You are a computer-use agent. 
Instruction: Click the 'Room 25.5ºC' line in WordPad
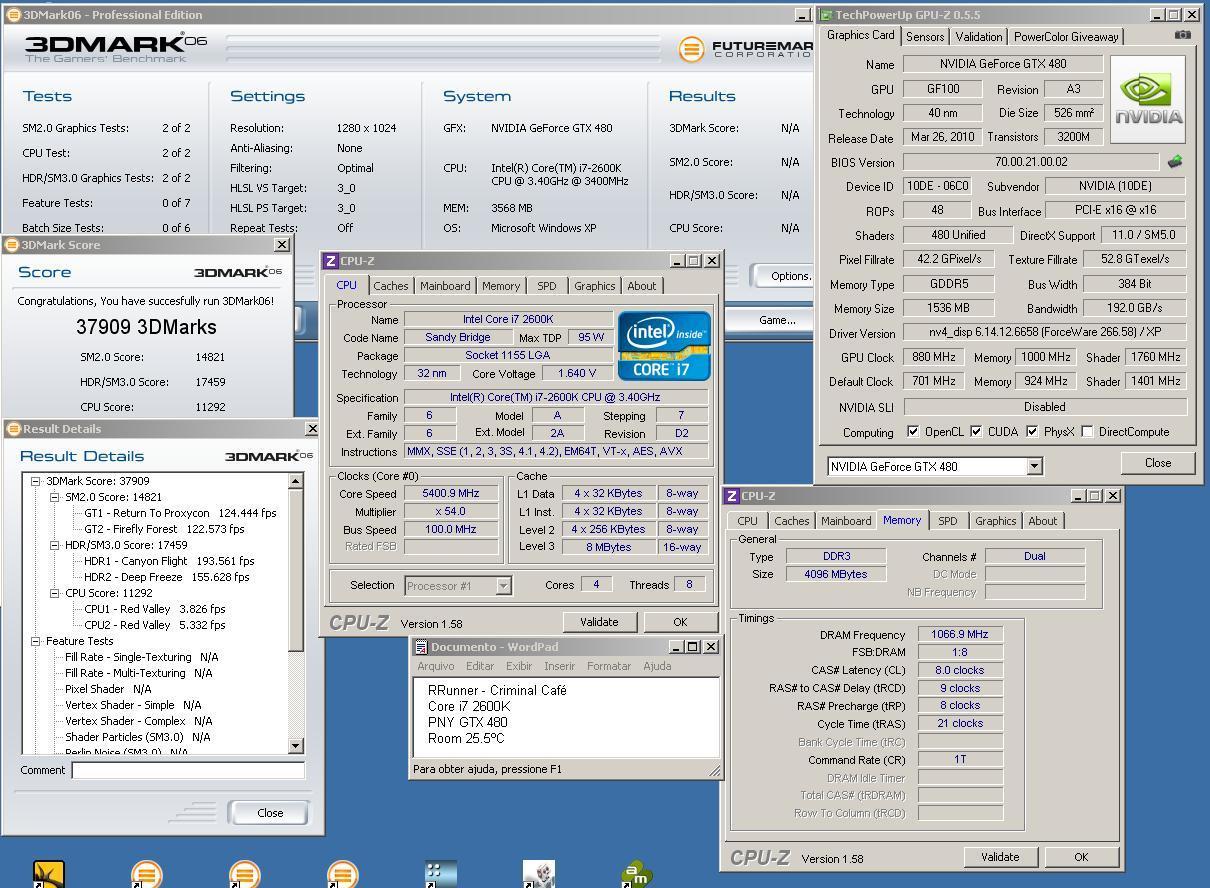pos(466,738)
